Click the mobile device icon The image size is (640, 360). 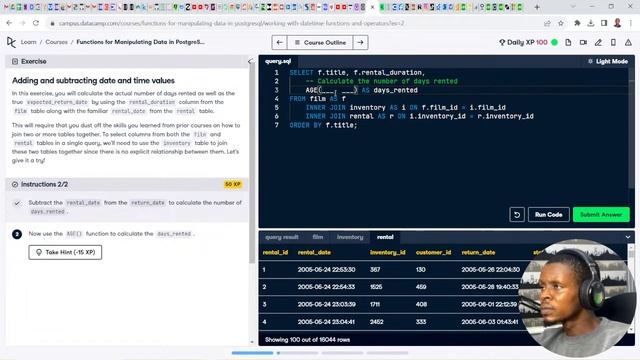[x=613, y=42]
